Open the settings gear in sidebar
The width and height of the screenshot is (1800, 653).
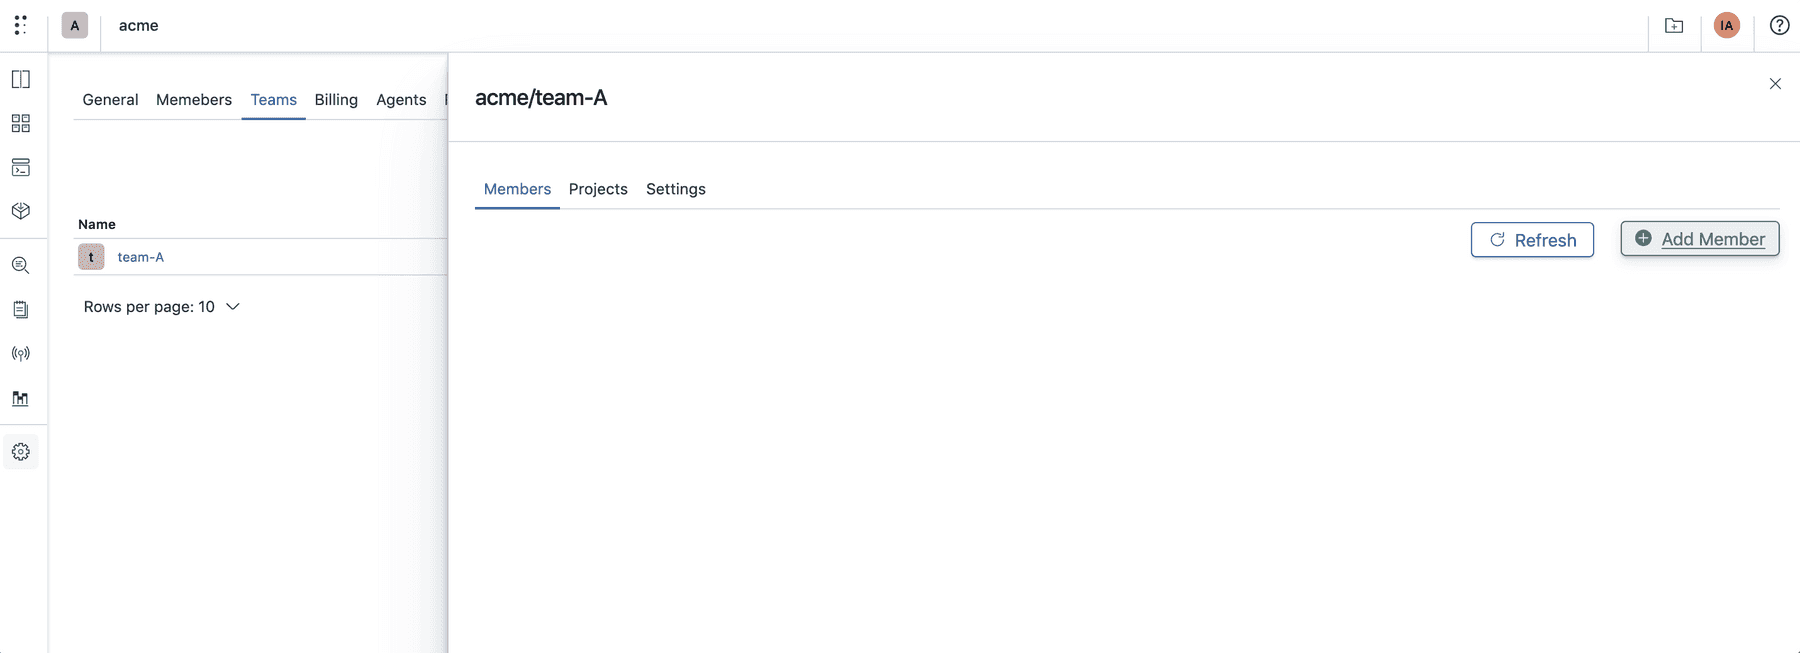pos(20,451)
